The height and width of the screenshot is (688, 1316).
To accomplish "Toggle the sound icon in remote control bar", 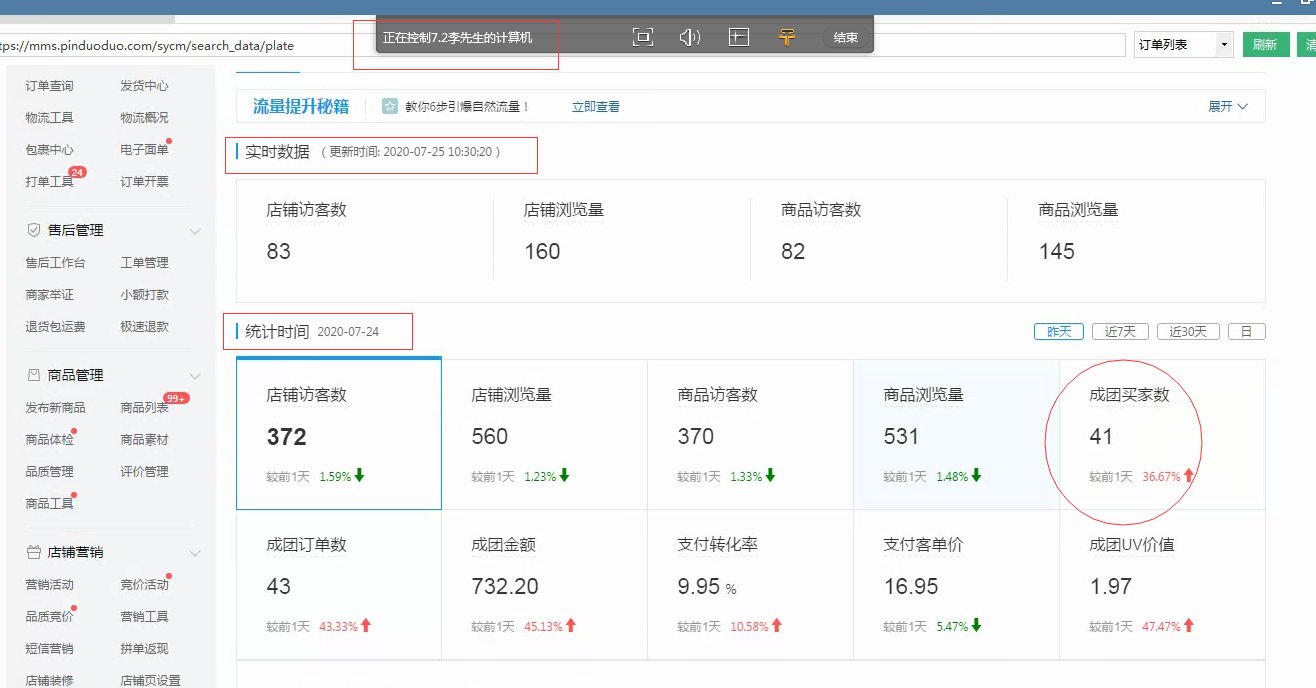I will point(690,37).
